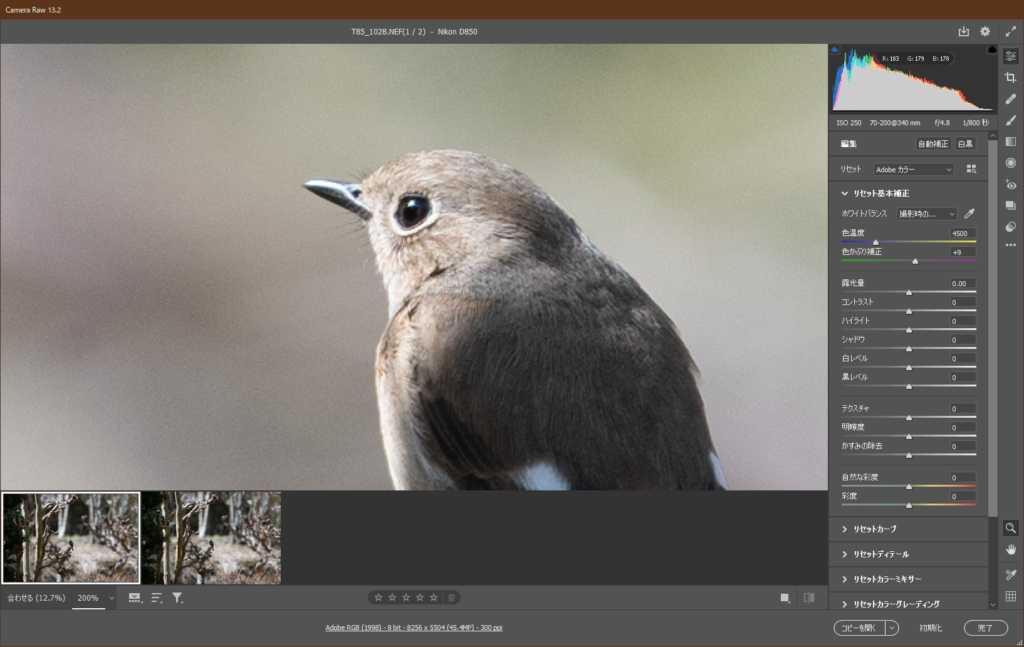Click the 色温度 slider handle
Viewport: 1024px width, 647px height.
tap(876, 242)
